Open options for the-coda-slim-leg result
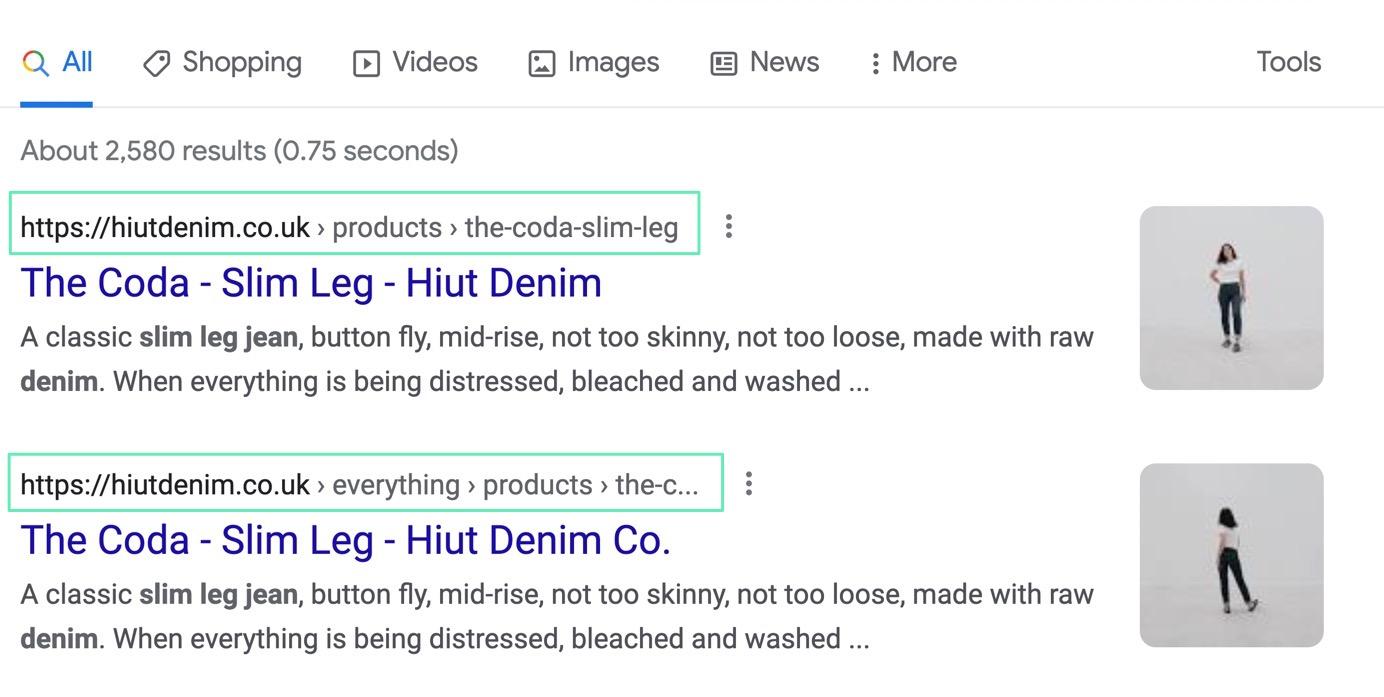Viewport: 1384px width, 697px height. (729, 227)
